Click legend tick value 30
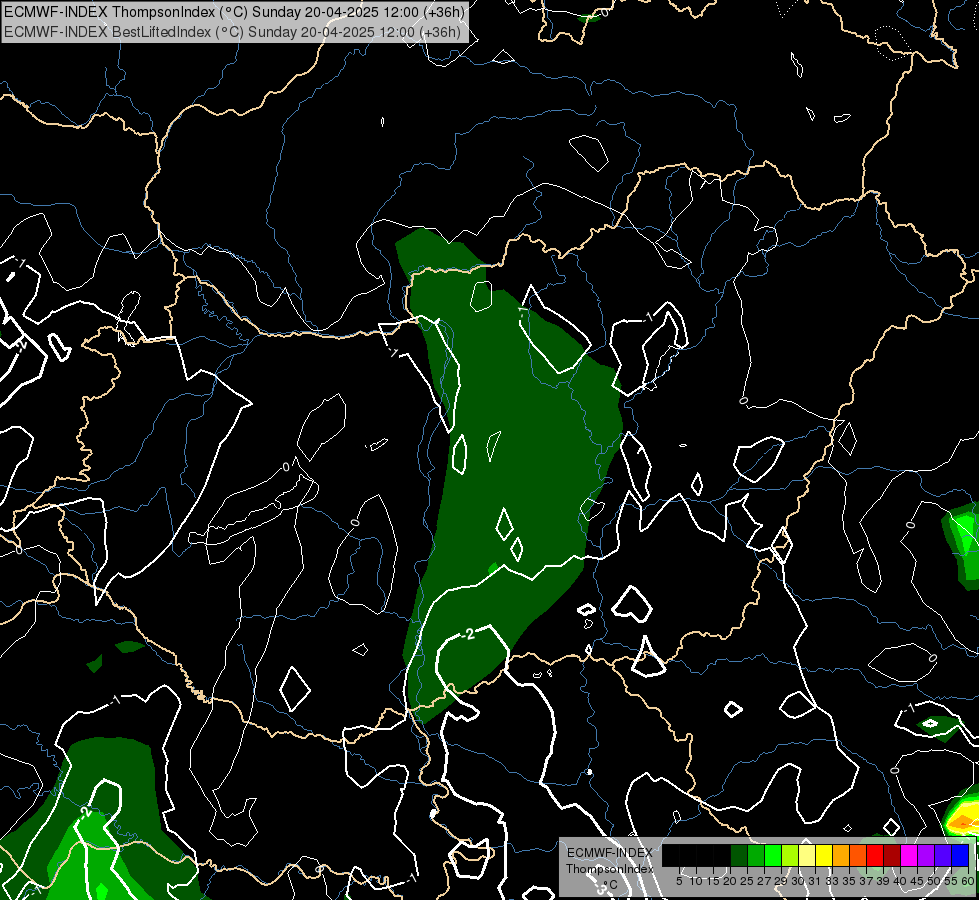979x900 pixels. tap(799, 881)
